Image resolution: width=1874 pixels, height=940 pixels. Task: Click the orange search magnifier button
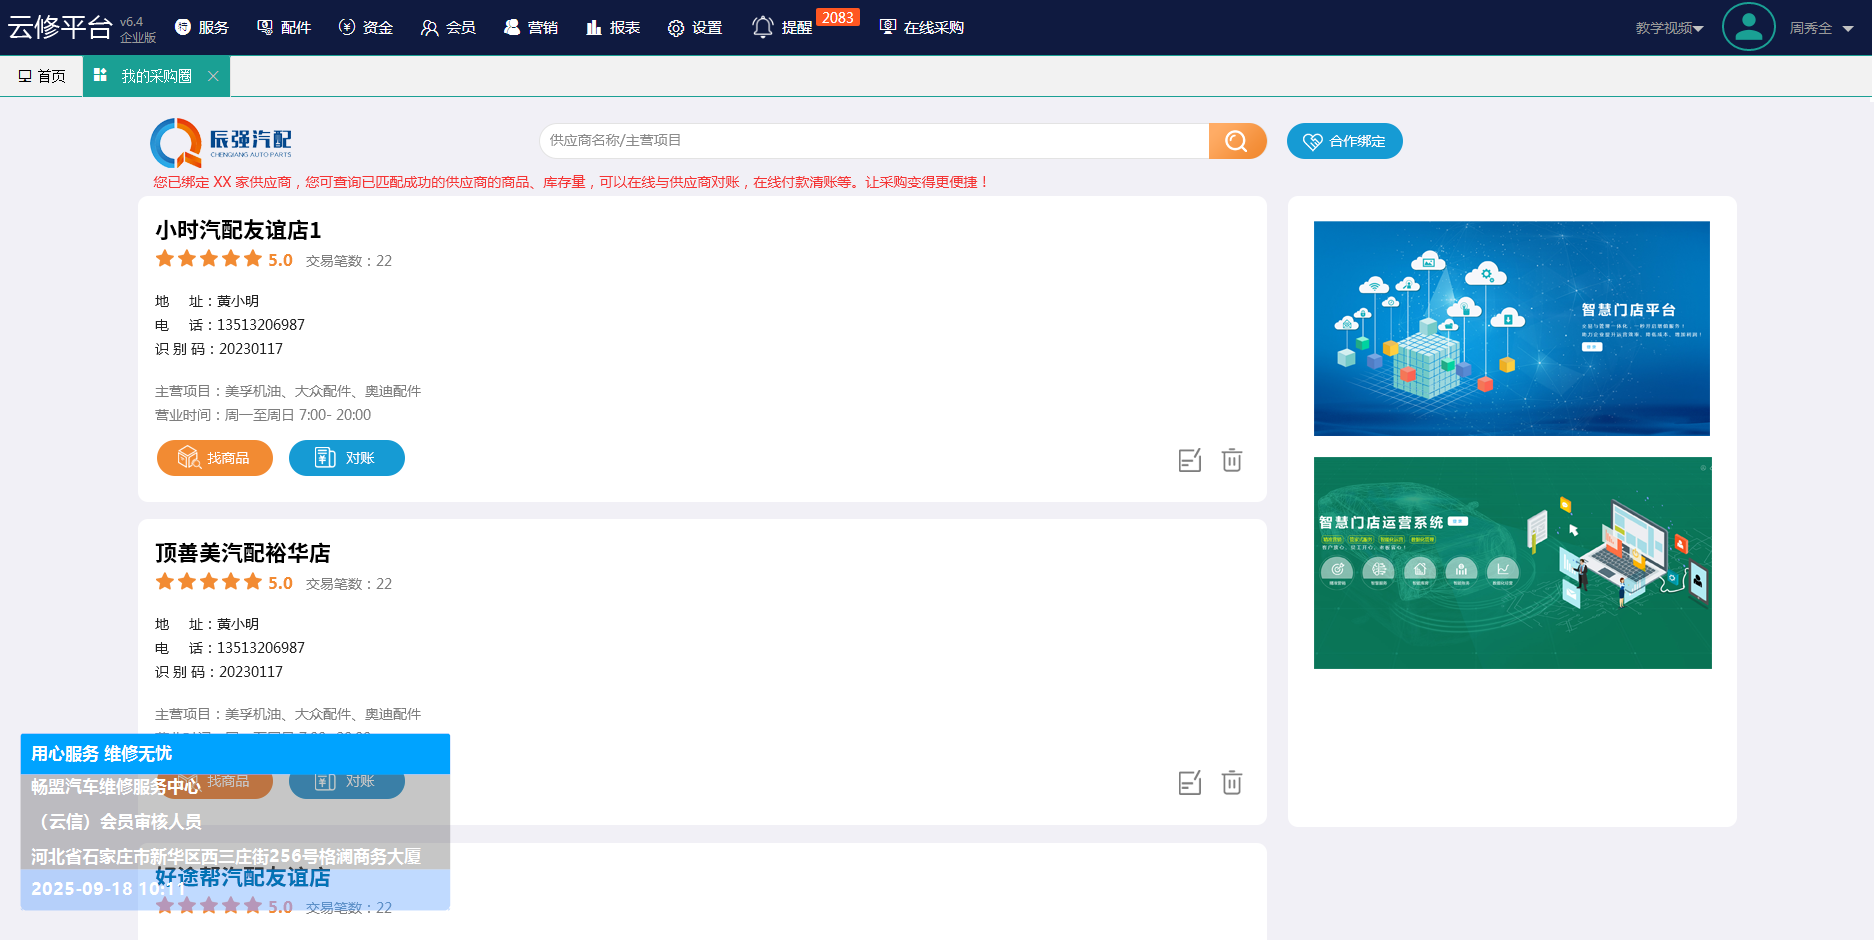tap(1237, 141)
